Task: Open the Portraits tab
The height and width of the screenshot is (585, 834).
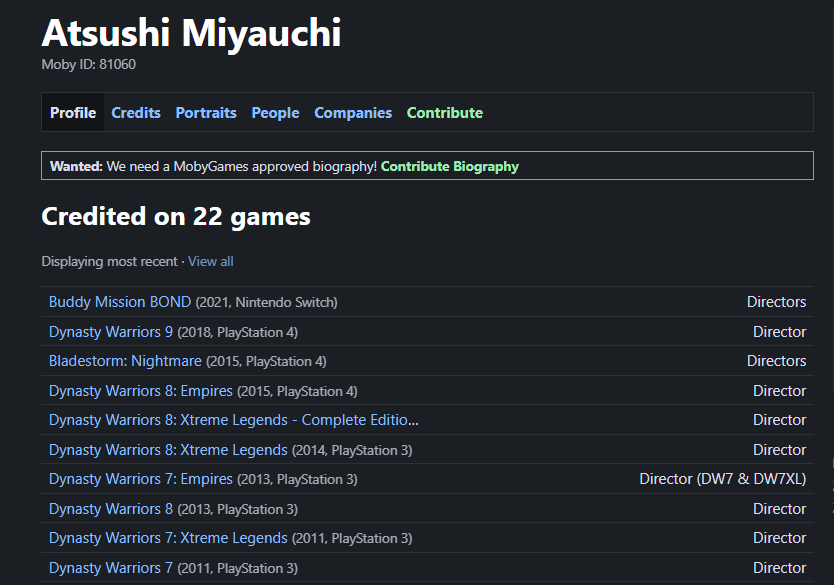Action: click(x=206, y=113)
